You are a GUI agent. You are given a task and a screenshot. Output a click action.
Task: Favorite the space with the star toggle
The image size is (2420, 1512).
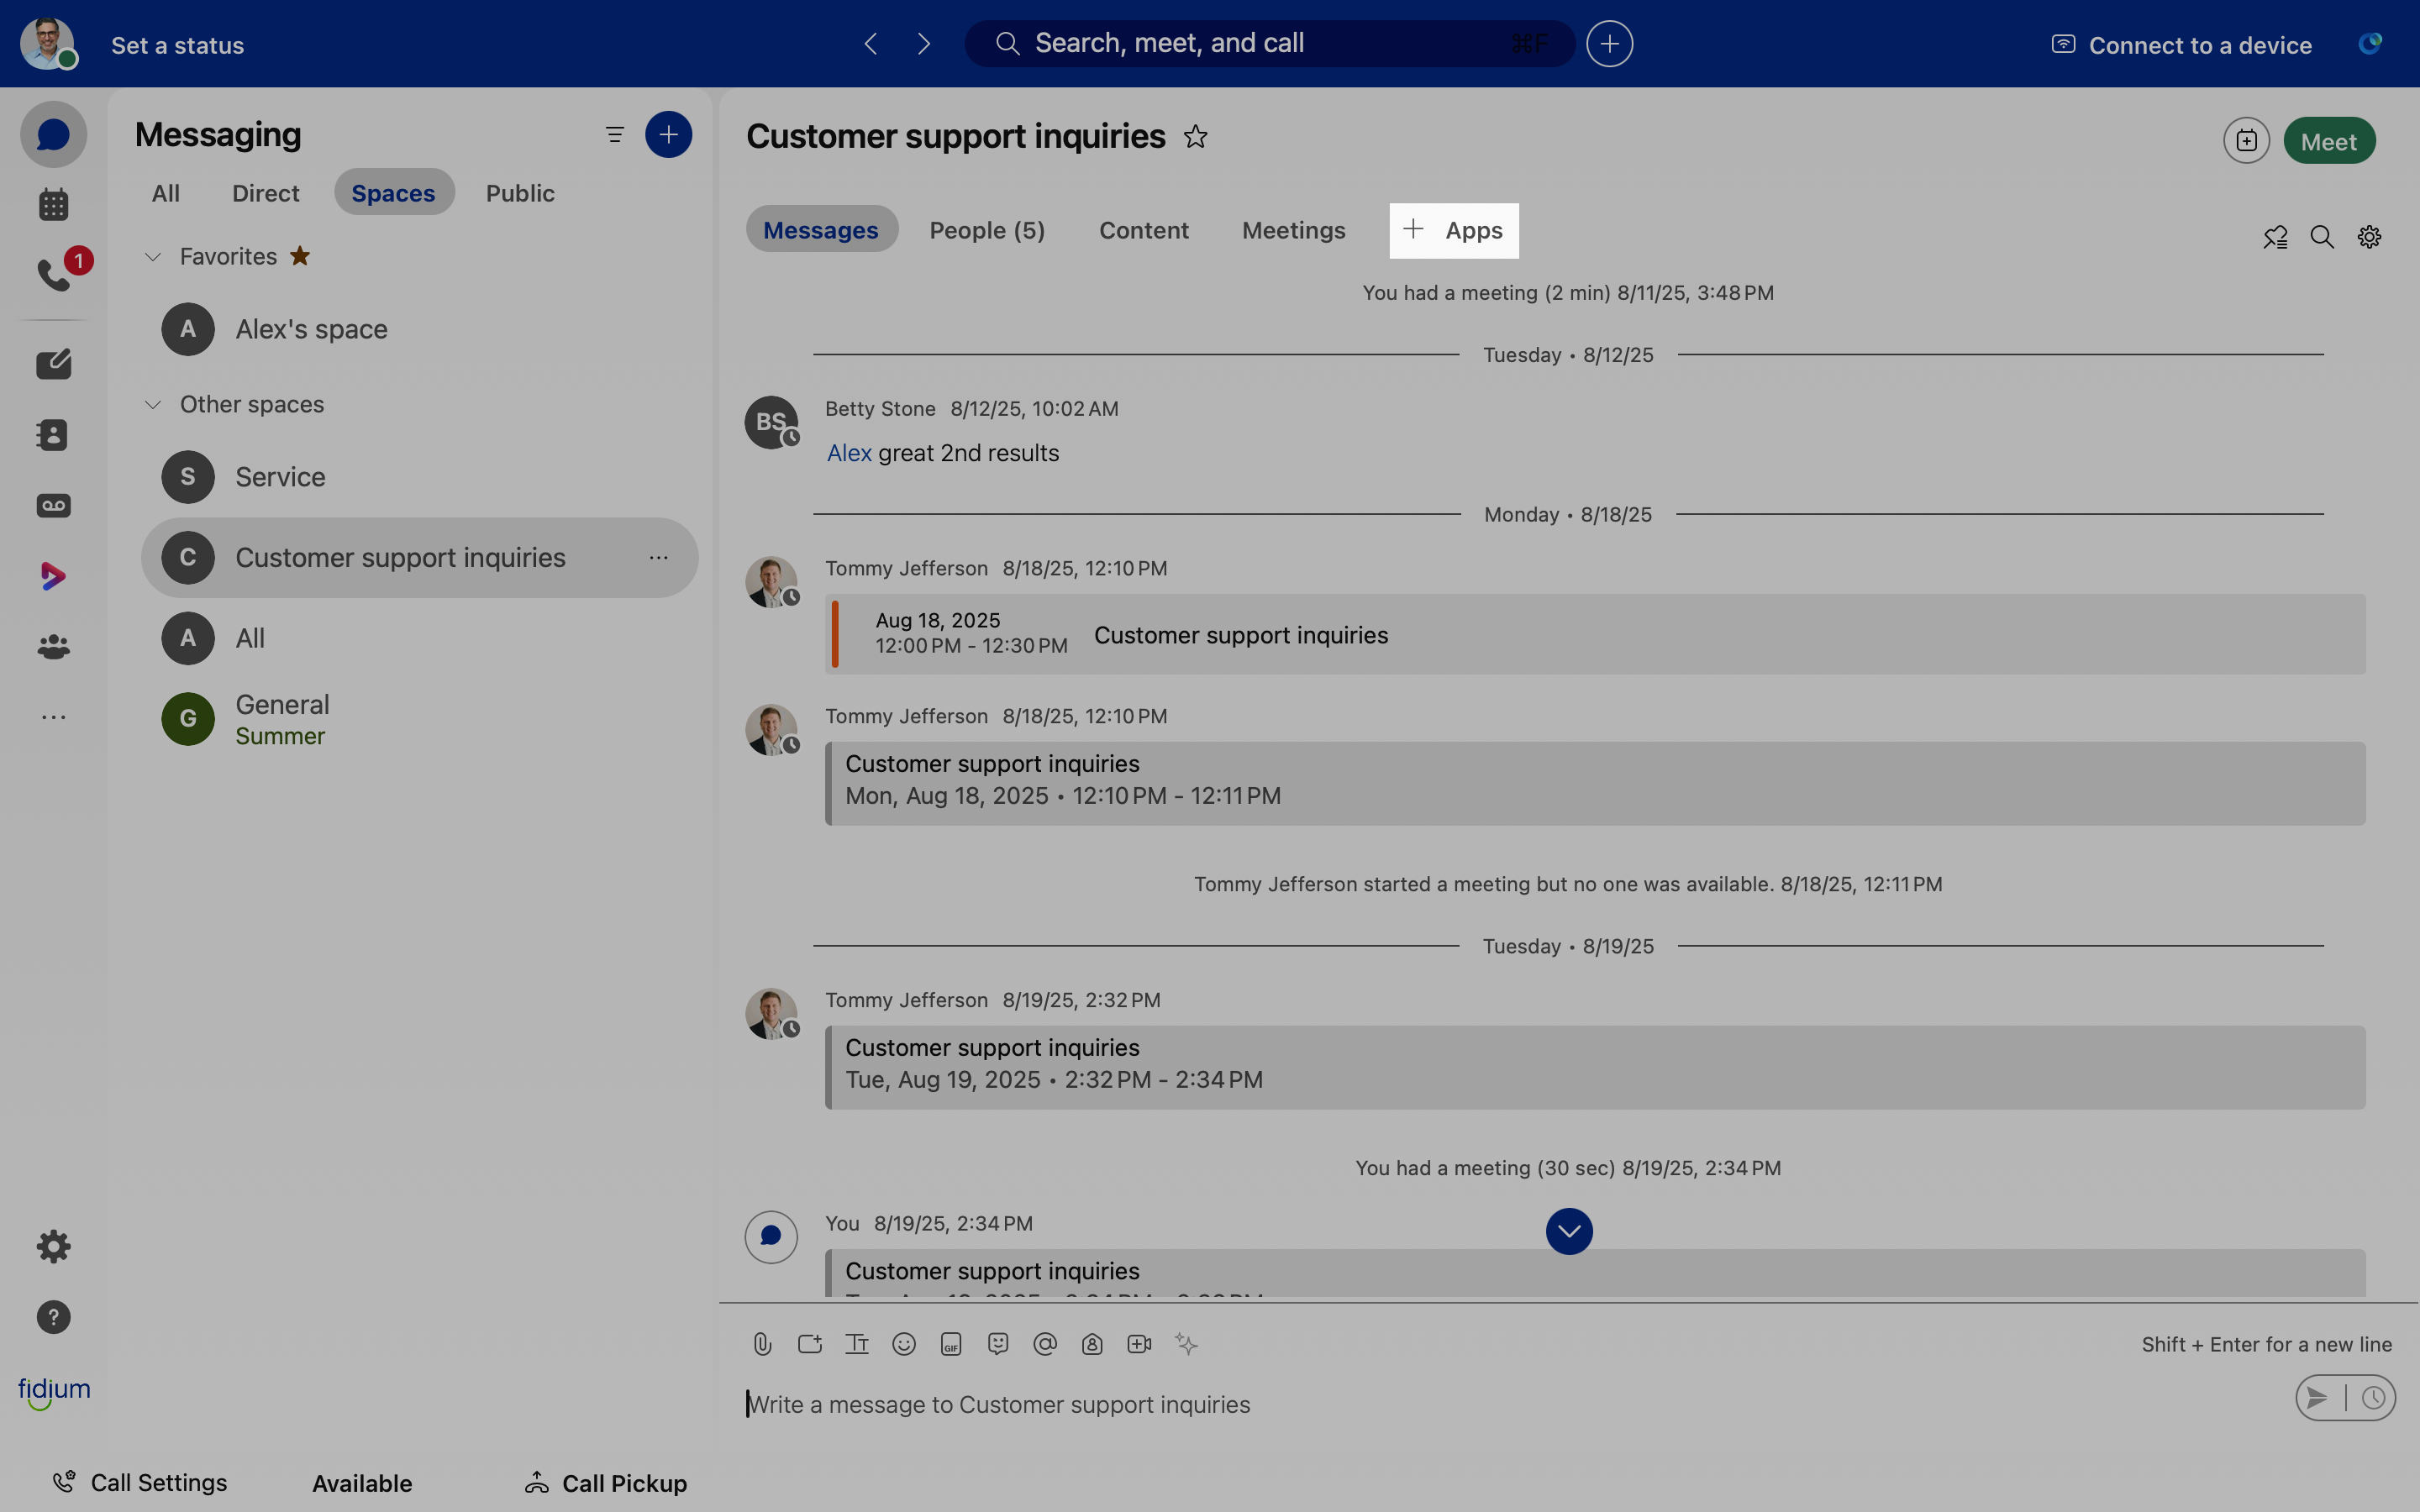click(1196, 137)
